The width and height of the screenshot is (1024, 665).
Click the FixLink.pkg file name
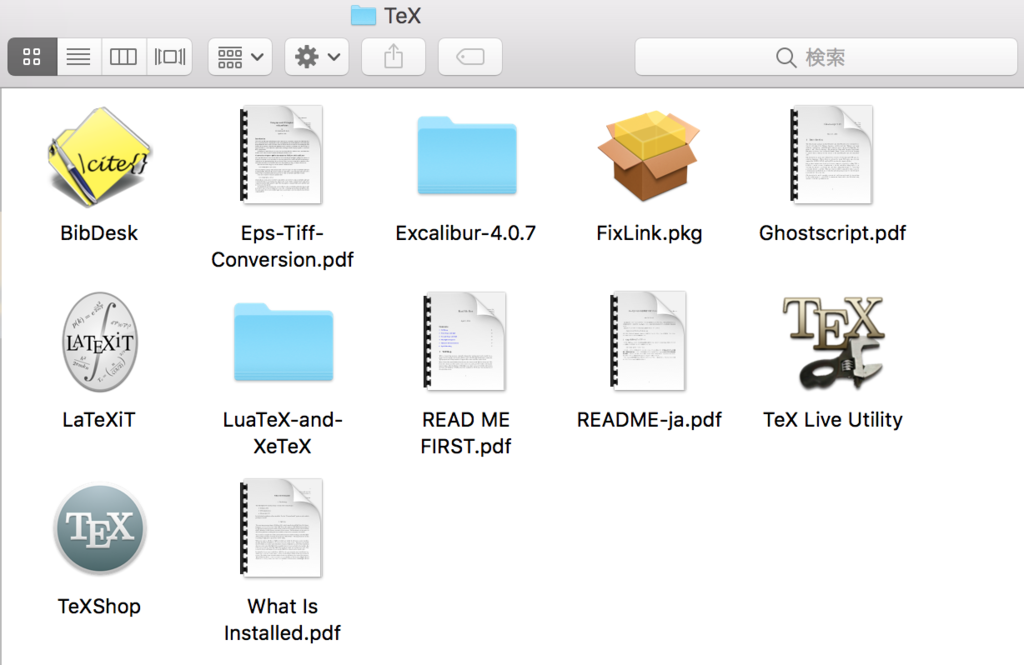pos(649,233)
